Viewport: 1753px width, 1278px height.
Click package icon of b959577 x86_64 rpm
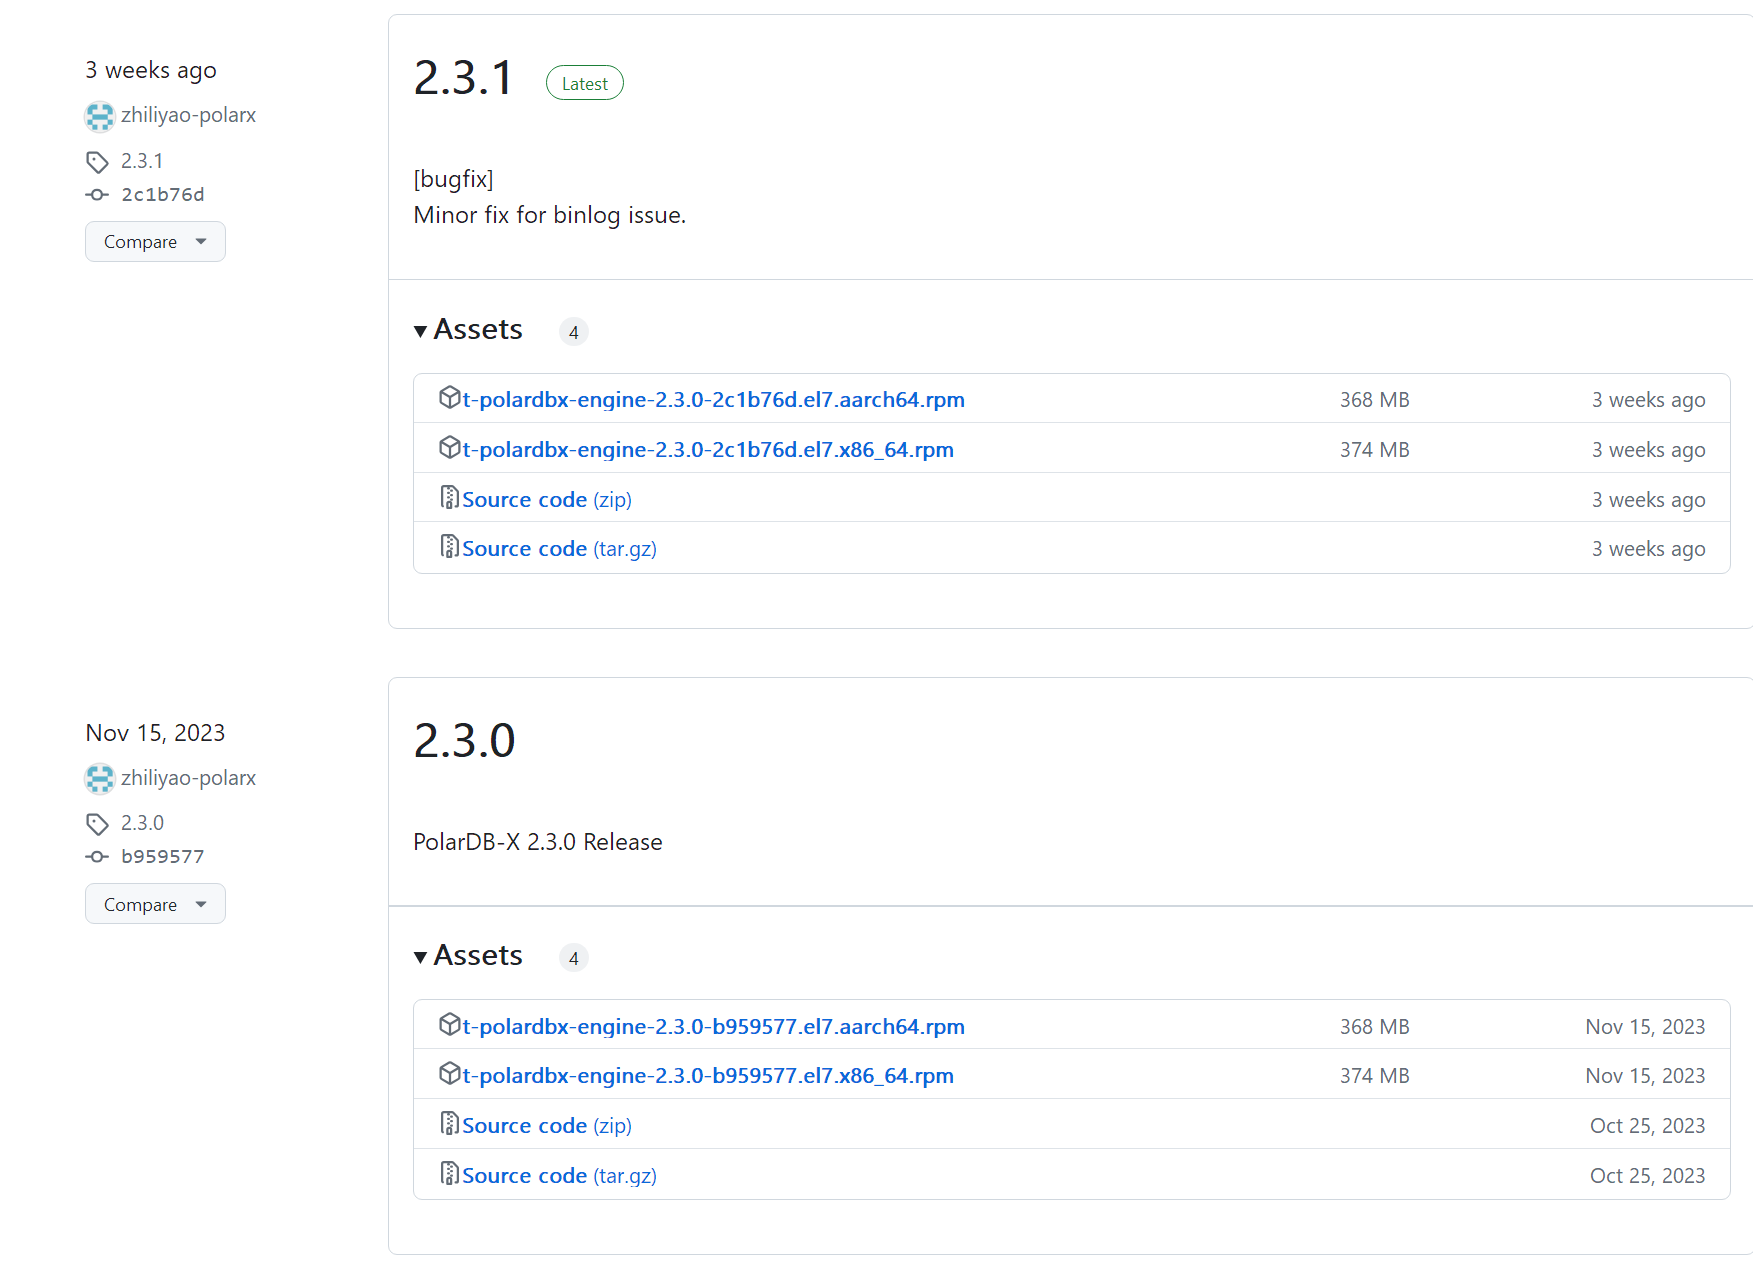pos(450,1074)
